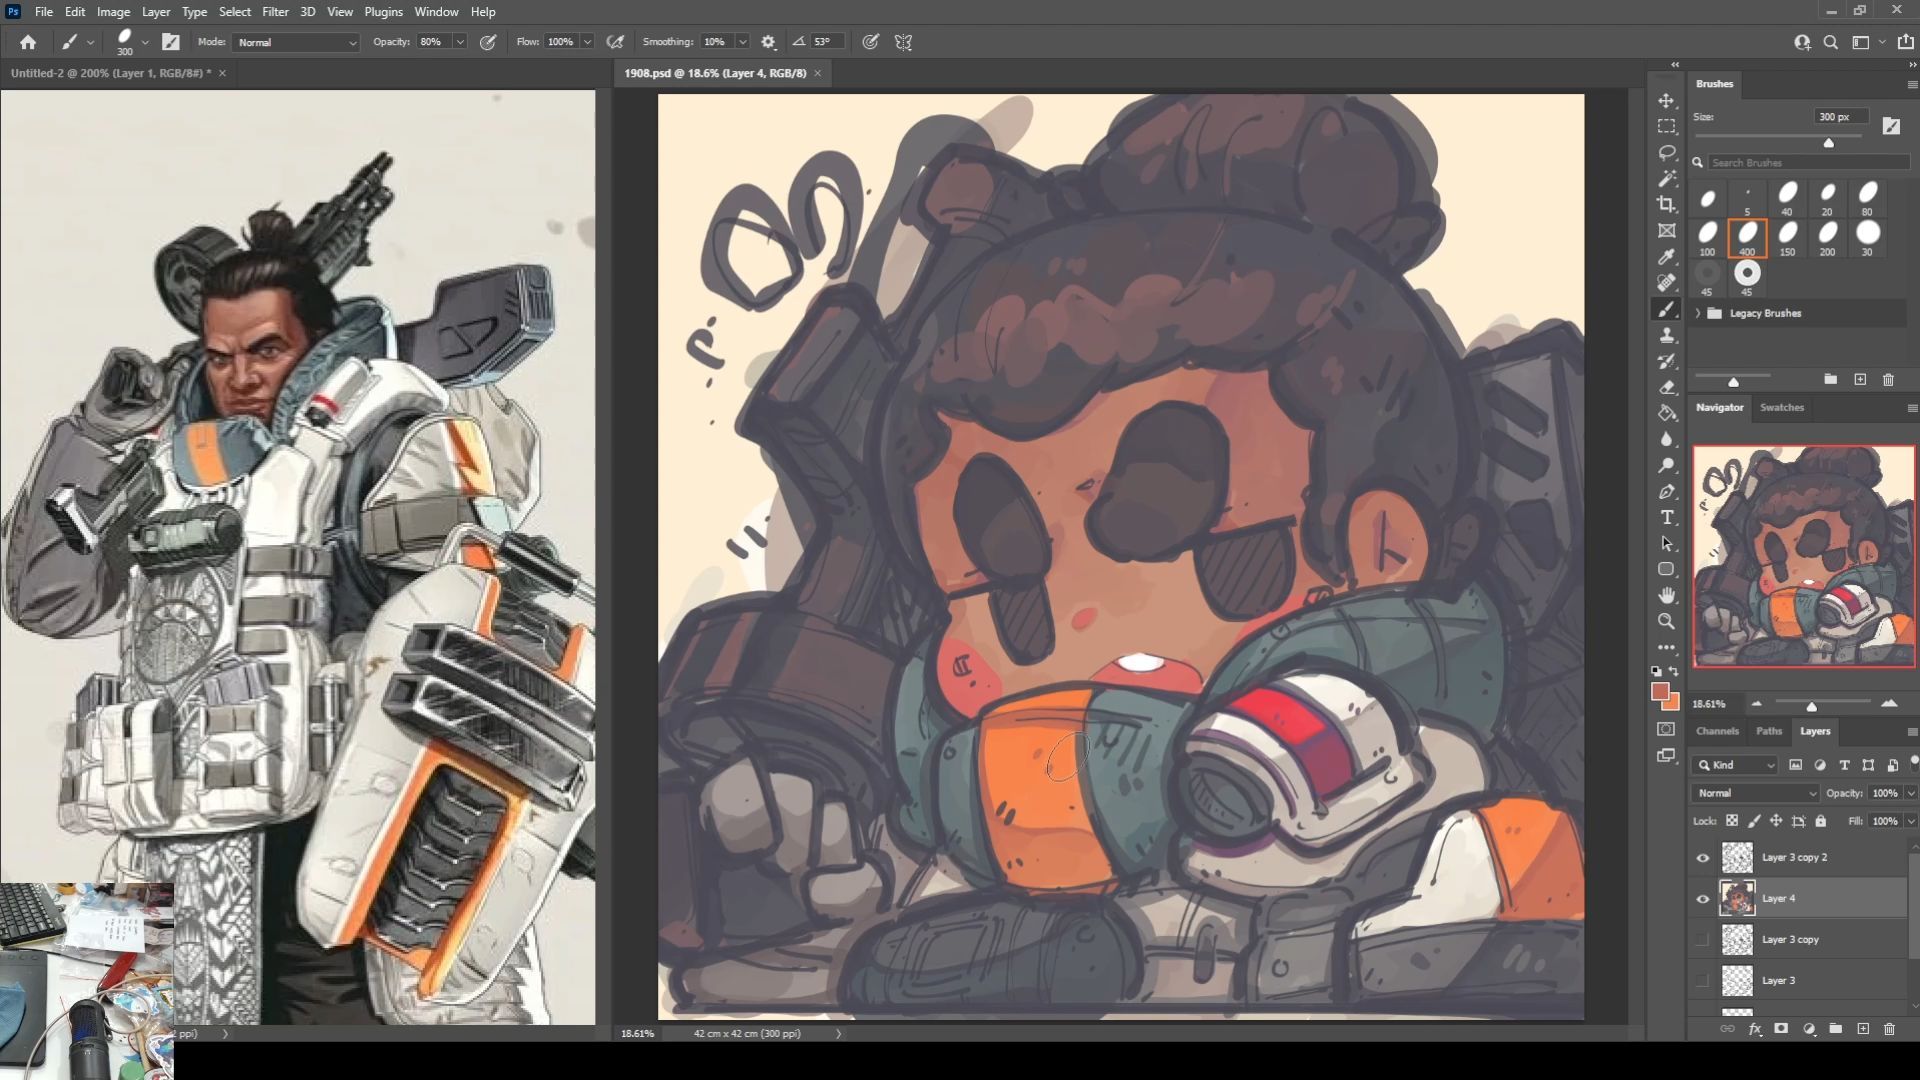
Task: Add a layer style (fx)
Action: pos(1754,1029)
